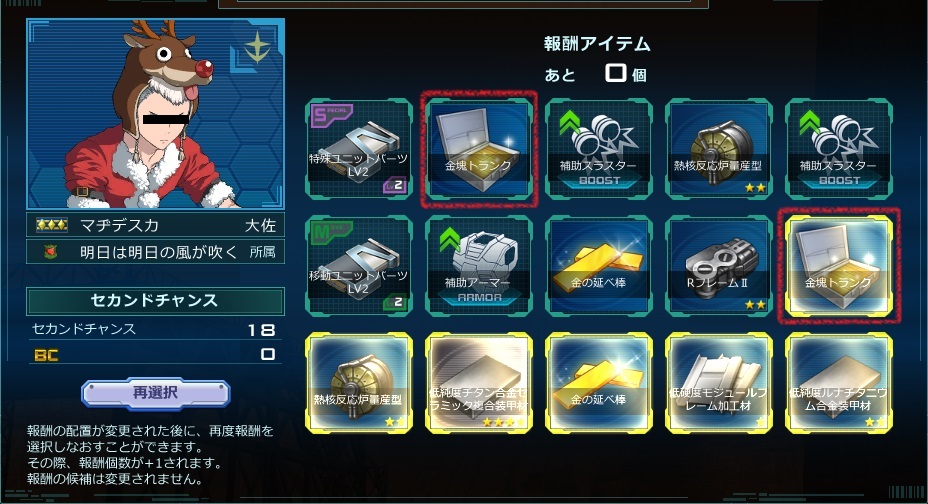Click the red-outlined 金塊トランク in top row

pos(479,149)
